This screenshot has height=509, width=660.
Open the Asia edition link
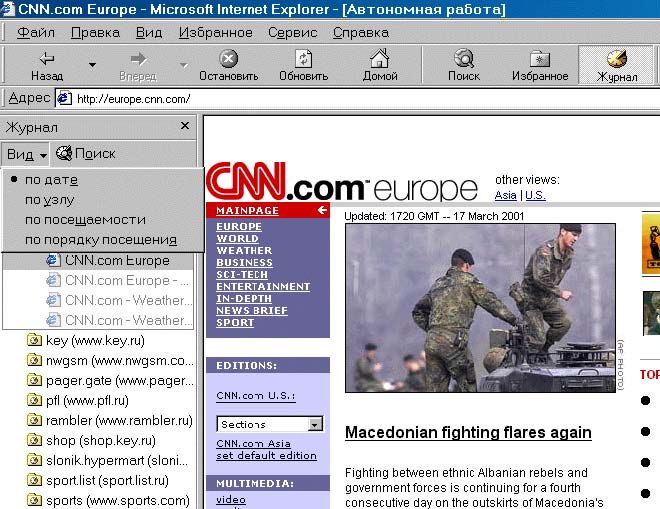coord(506,195)
